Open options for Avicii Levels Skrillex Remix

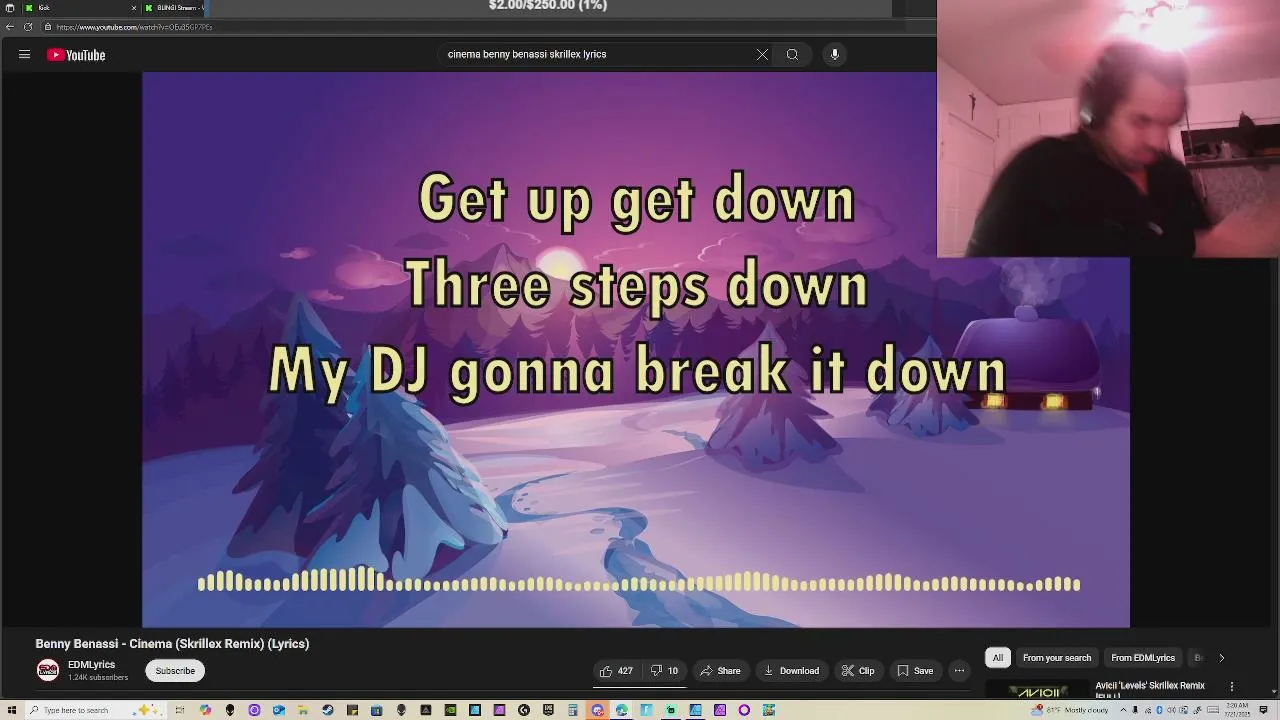tap(1232, 686)
